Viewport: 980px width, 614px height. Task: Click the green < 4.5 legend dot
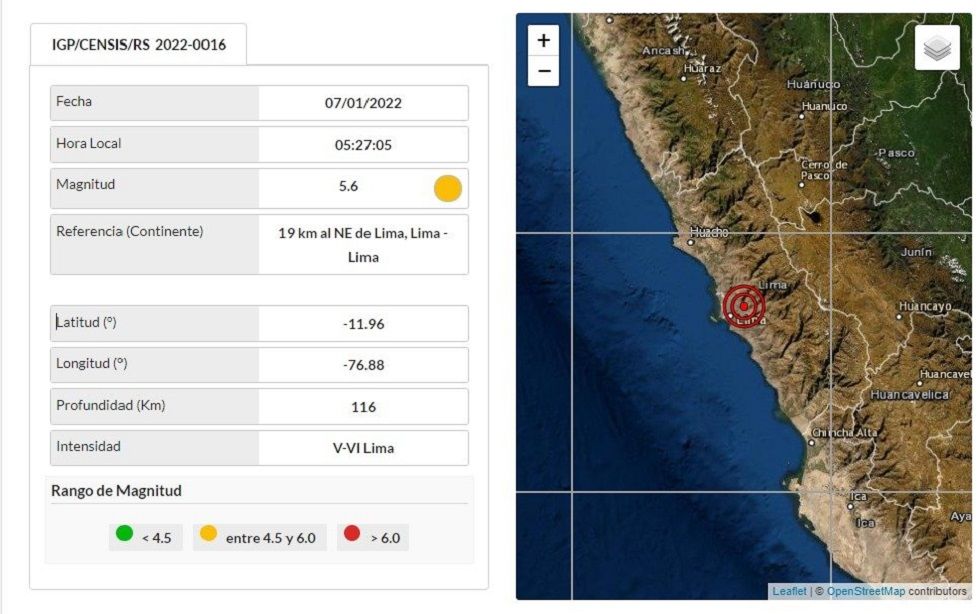(x=124, y=534)
